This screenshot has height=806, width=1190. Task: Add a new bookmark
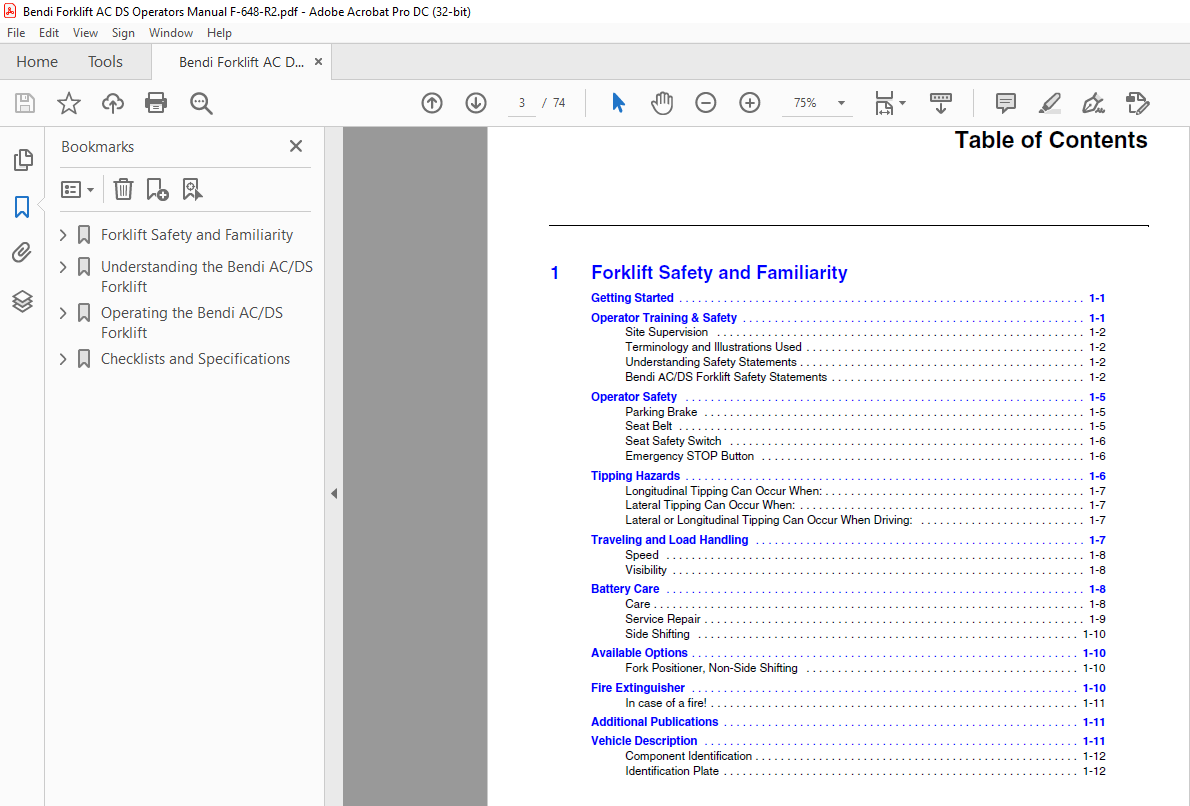pos(157,189)
